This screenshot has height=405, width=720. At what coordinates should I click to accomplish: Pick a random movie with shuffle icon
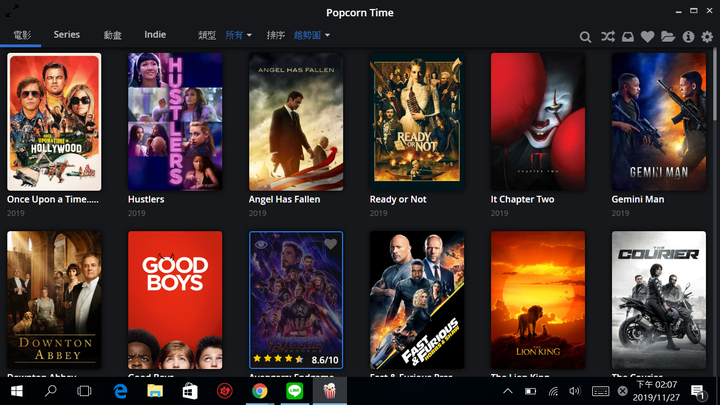[608, 36]
